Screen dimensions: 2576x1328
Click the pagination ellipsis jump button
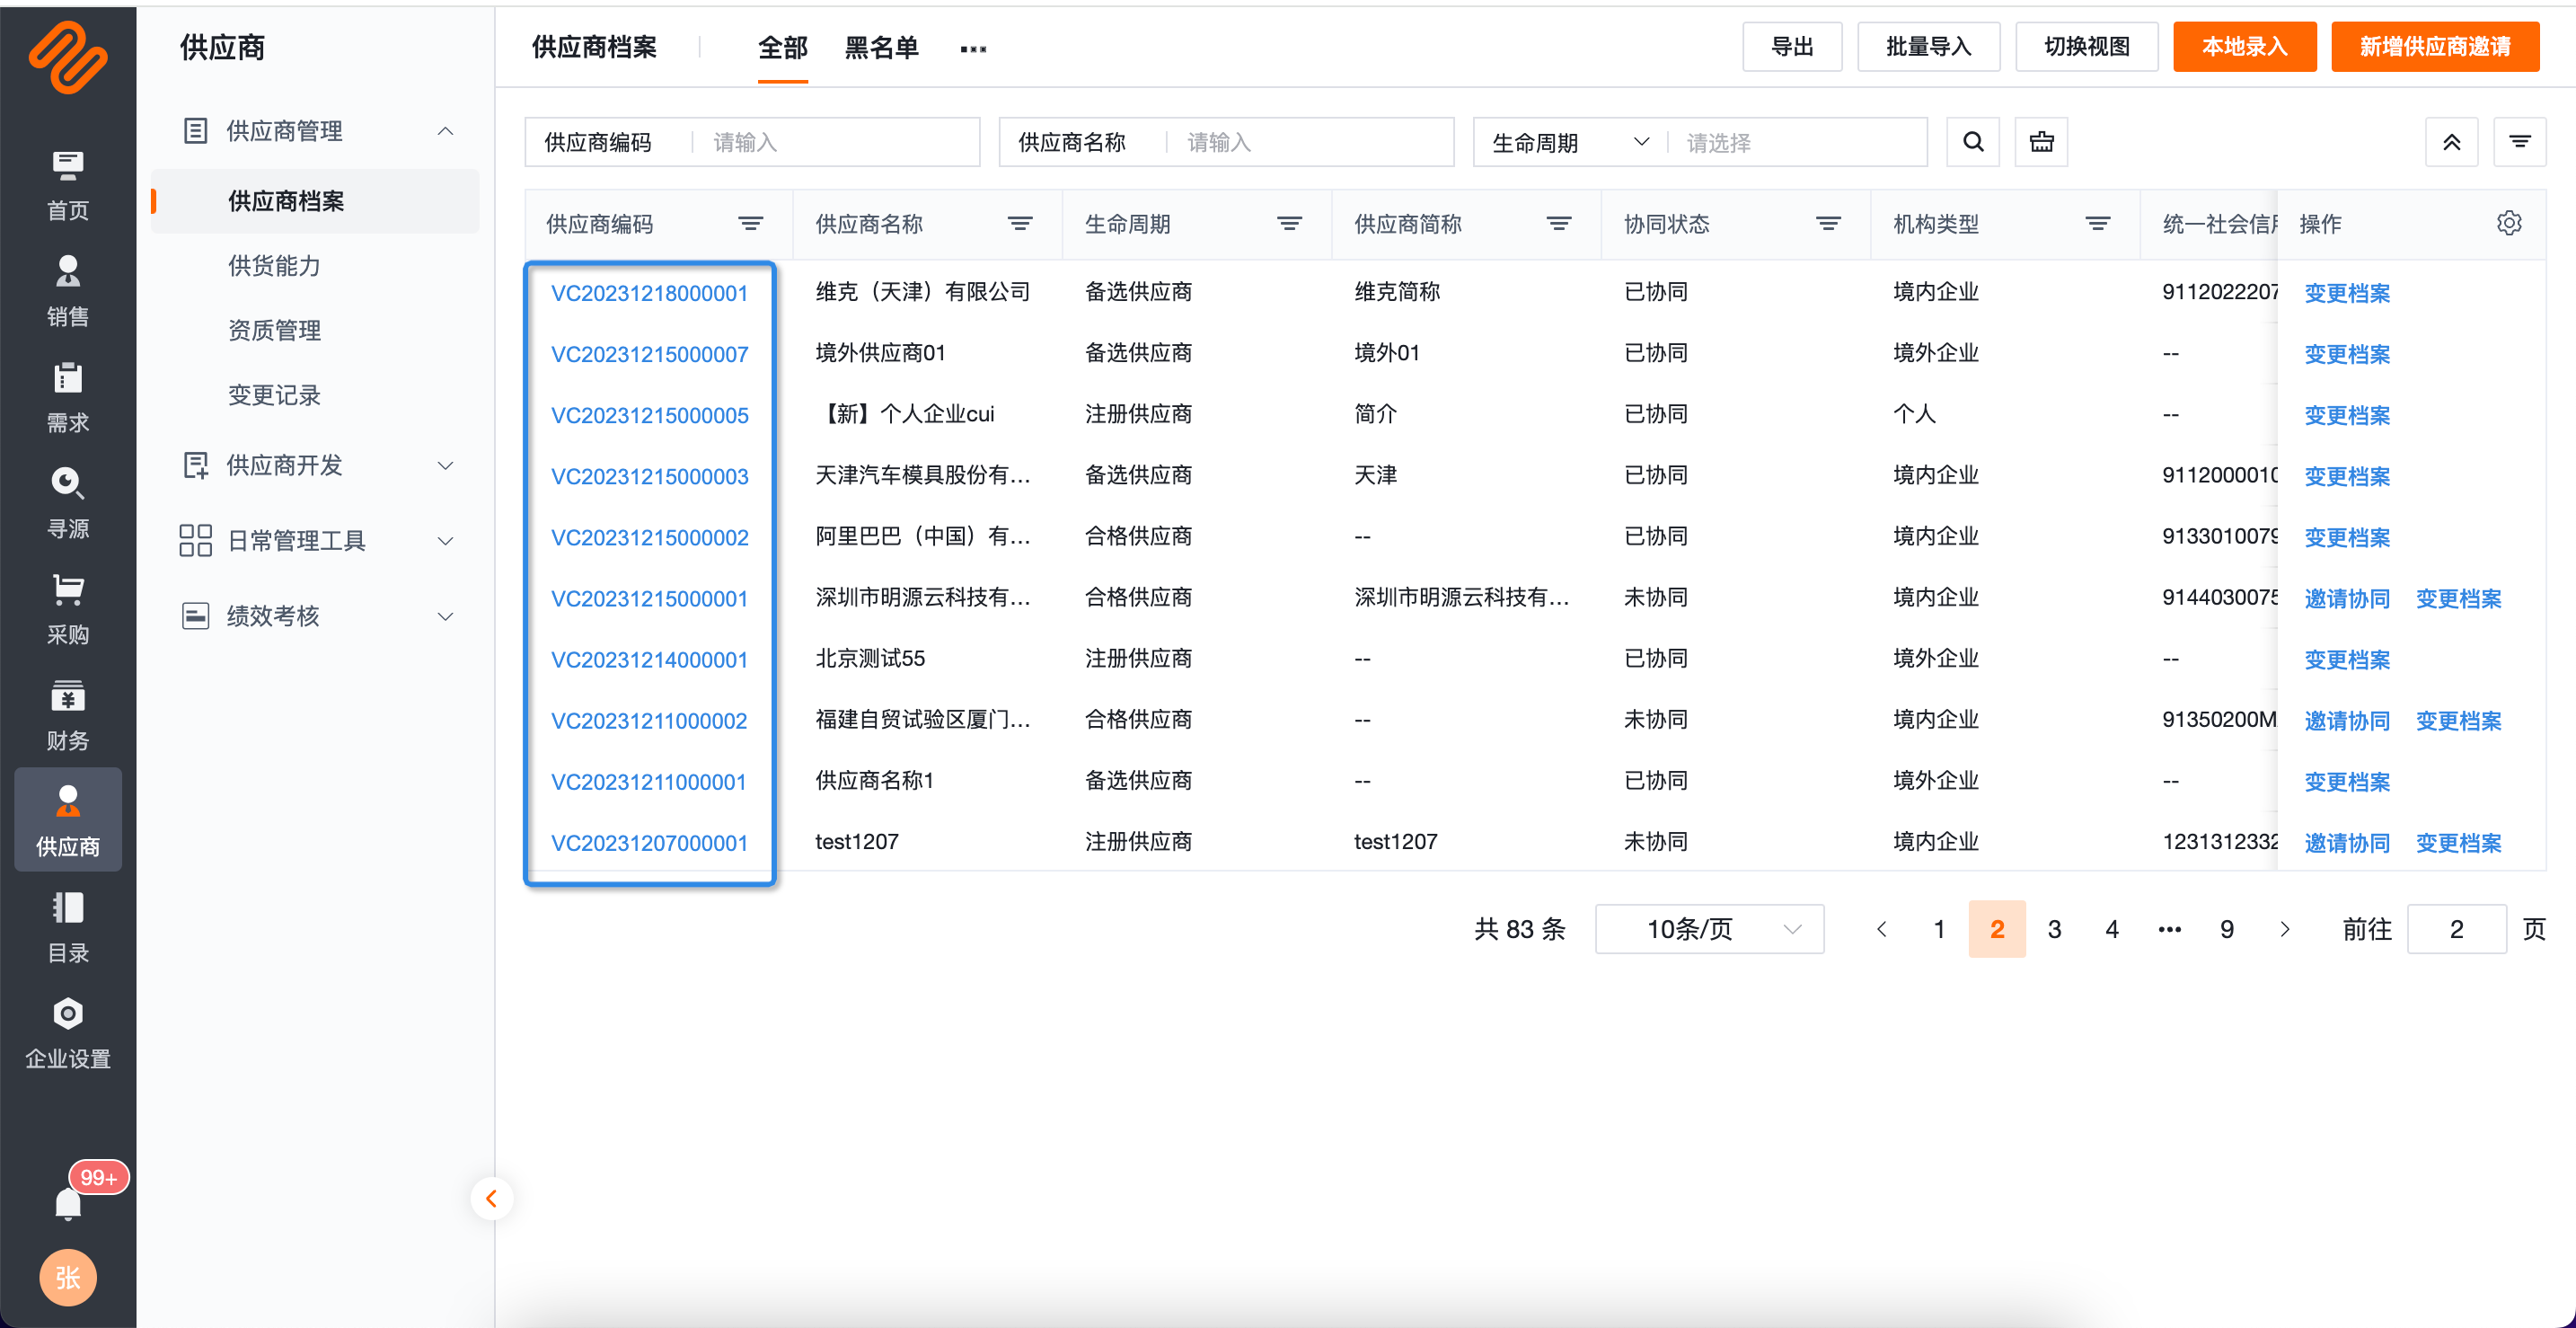pyautogui.click(x=2169, y=929)
